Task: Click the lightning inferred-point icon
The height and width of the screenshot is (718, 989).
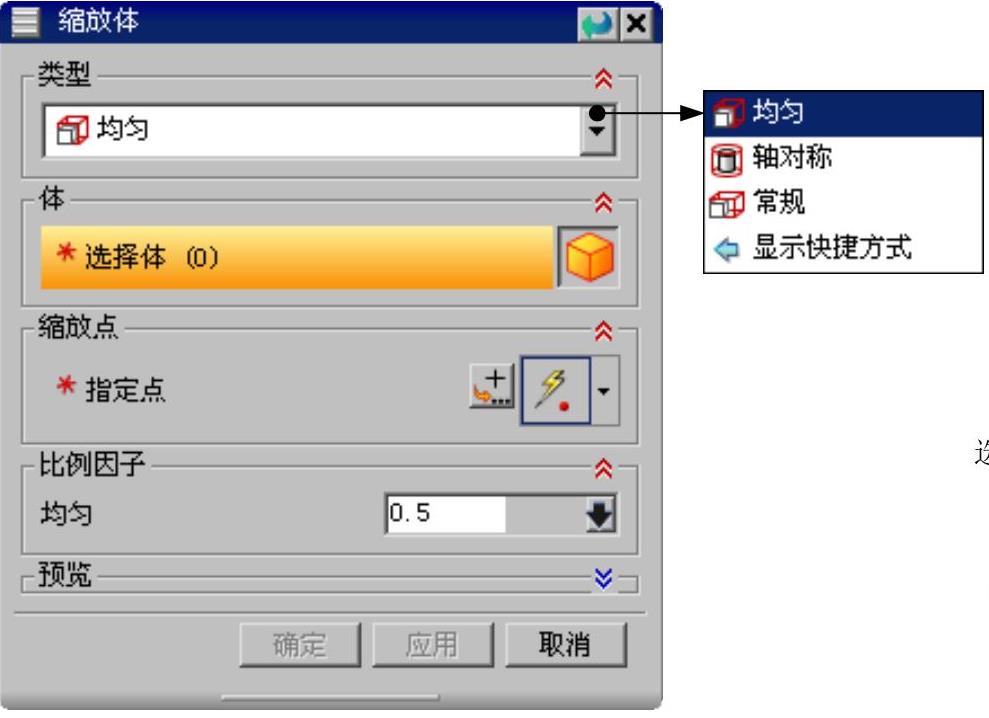Action: pyautogui.click(x=555, y=391)
